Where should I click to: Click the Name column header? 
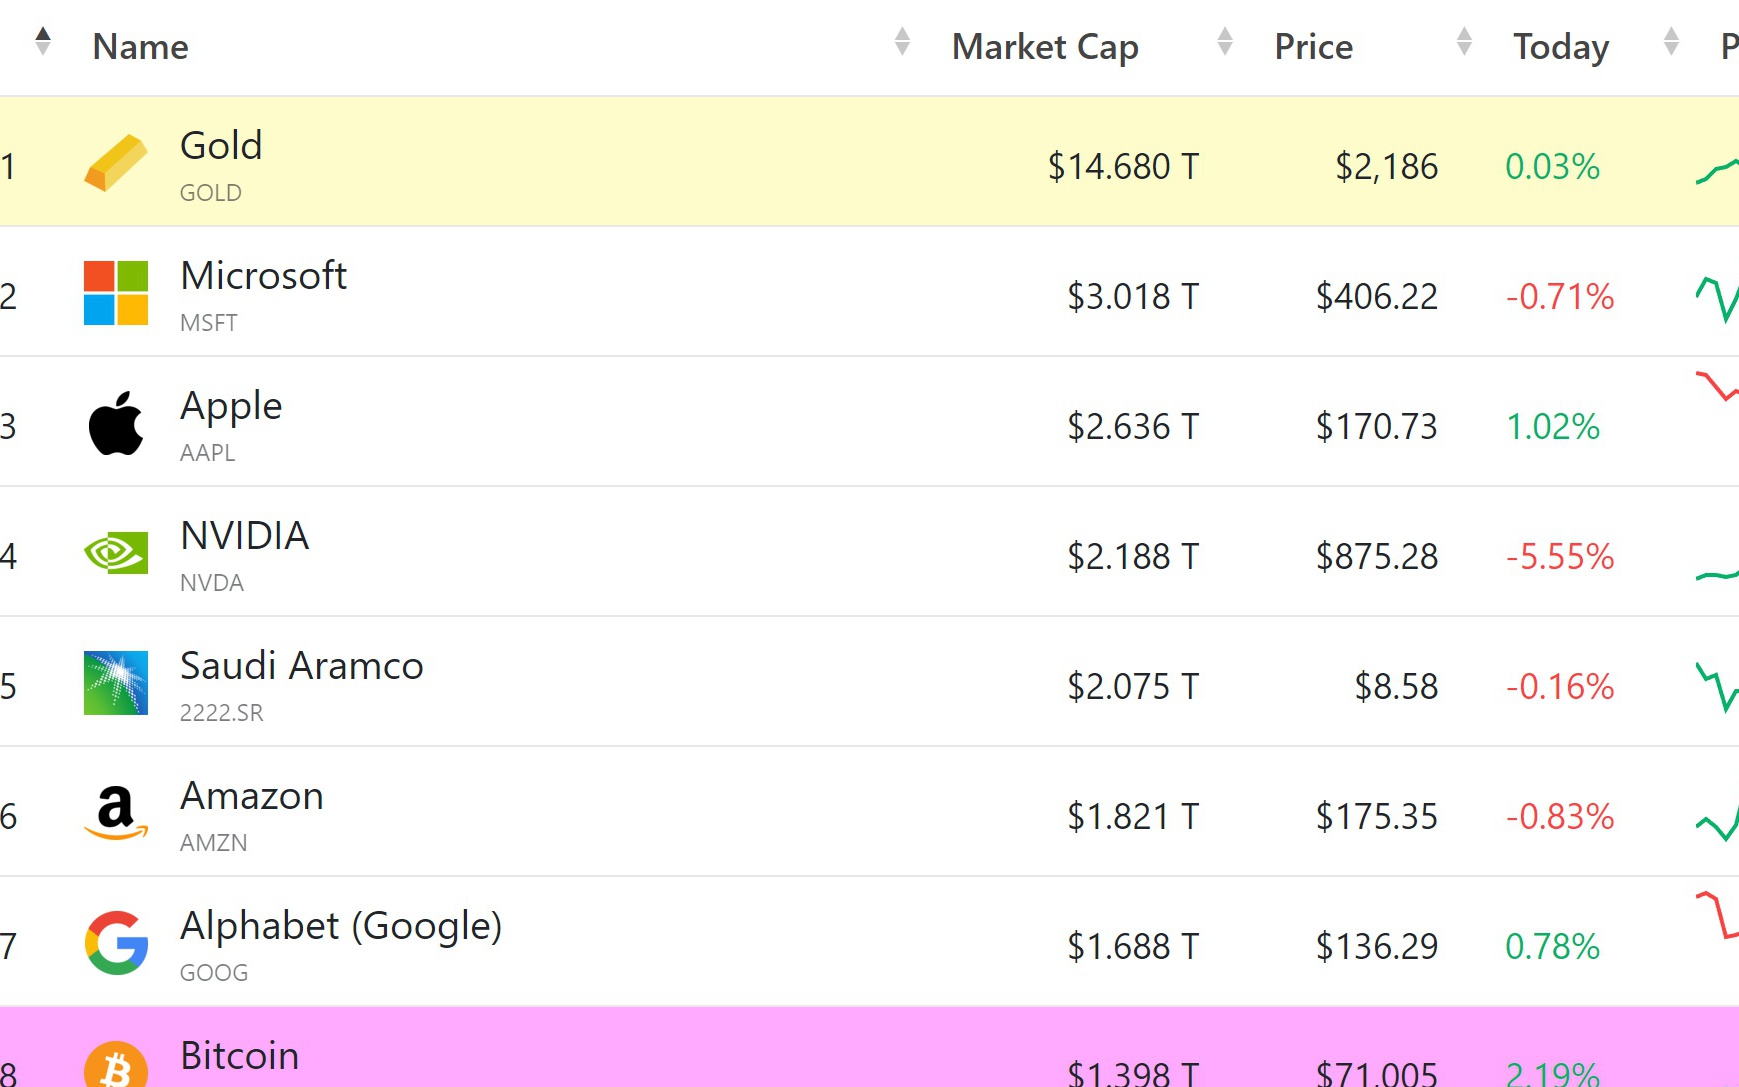[x=141, y=47]
